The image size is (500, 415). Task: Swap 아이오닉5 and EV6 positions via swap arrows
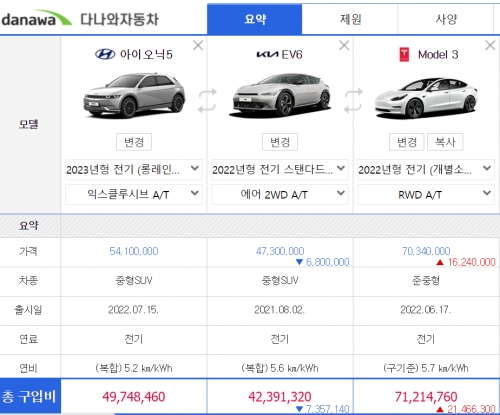pyautogui.click(x=207, y=100)
